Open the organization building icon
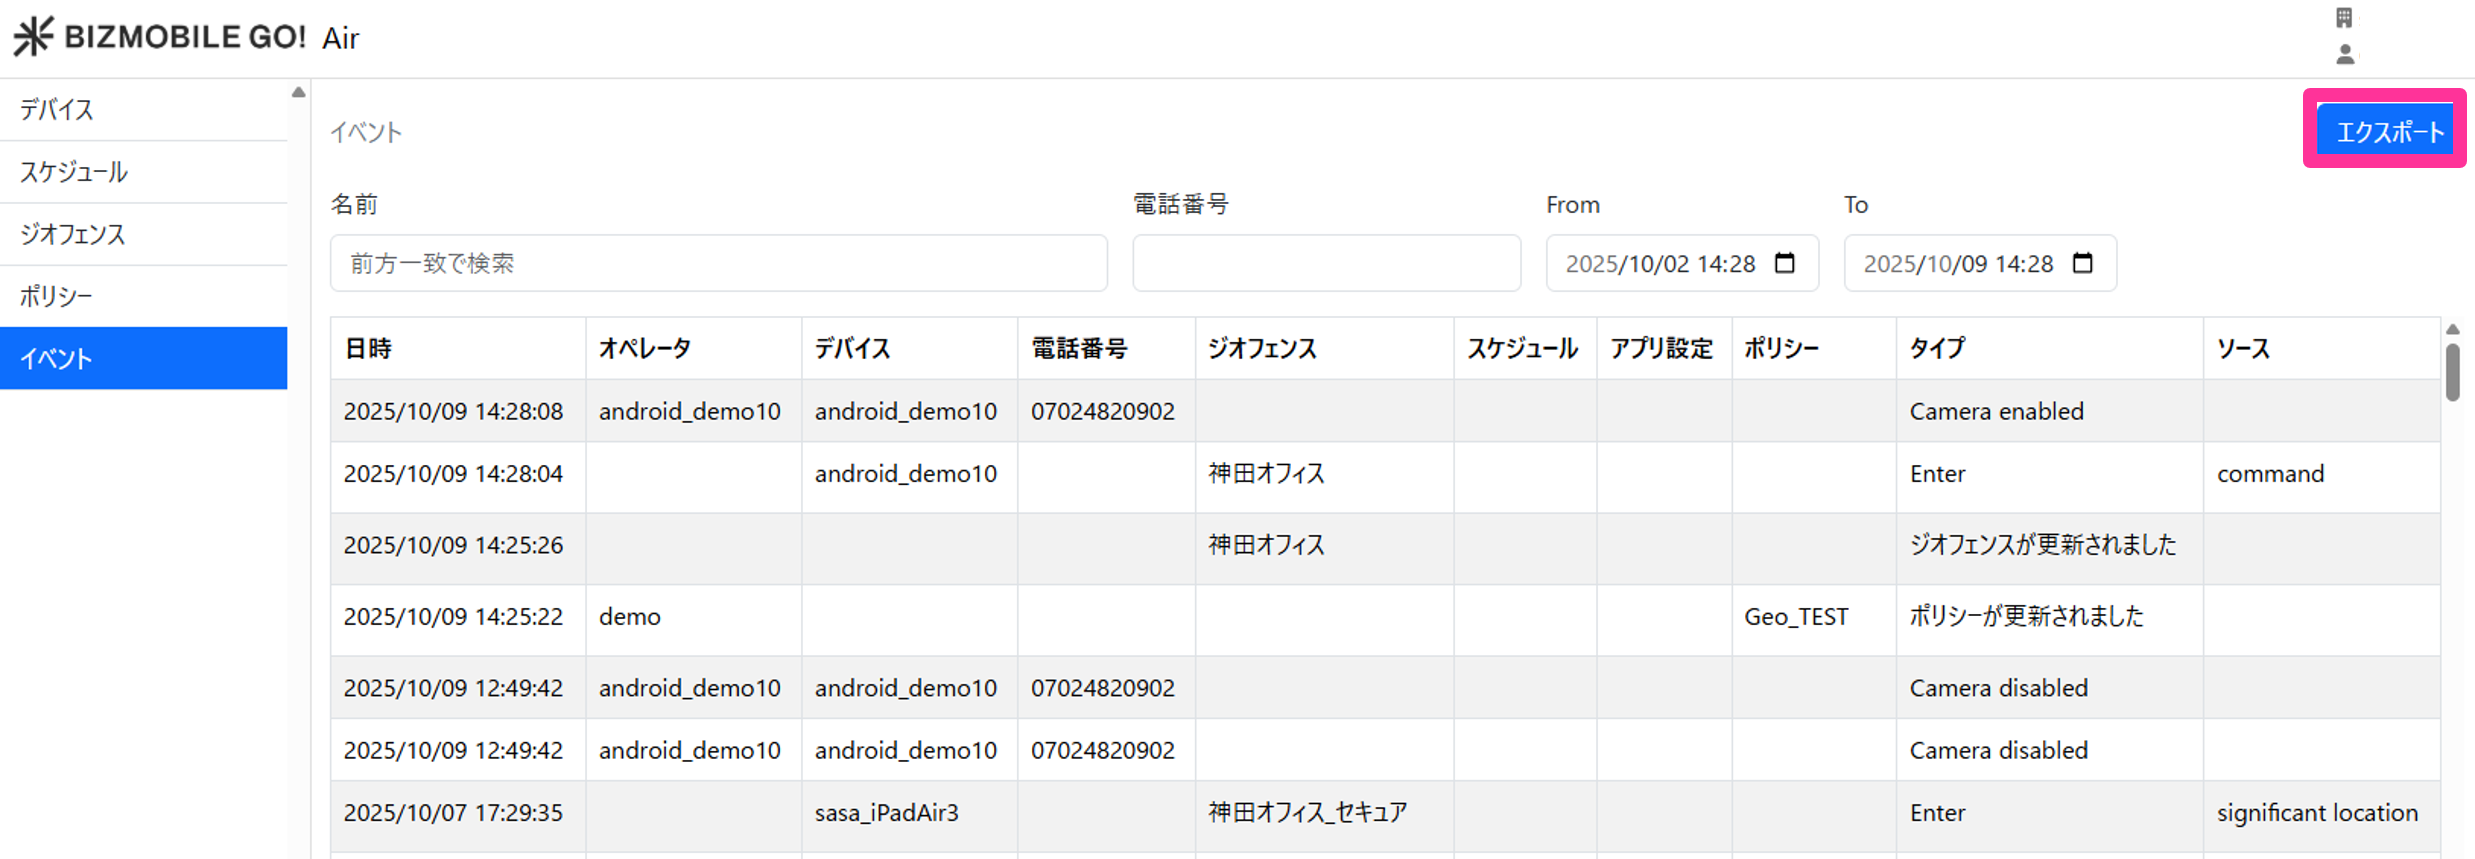The image size is (2475, 859). coord(2344,18)
